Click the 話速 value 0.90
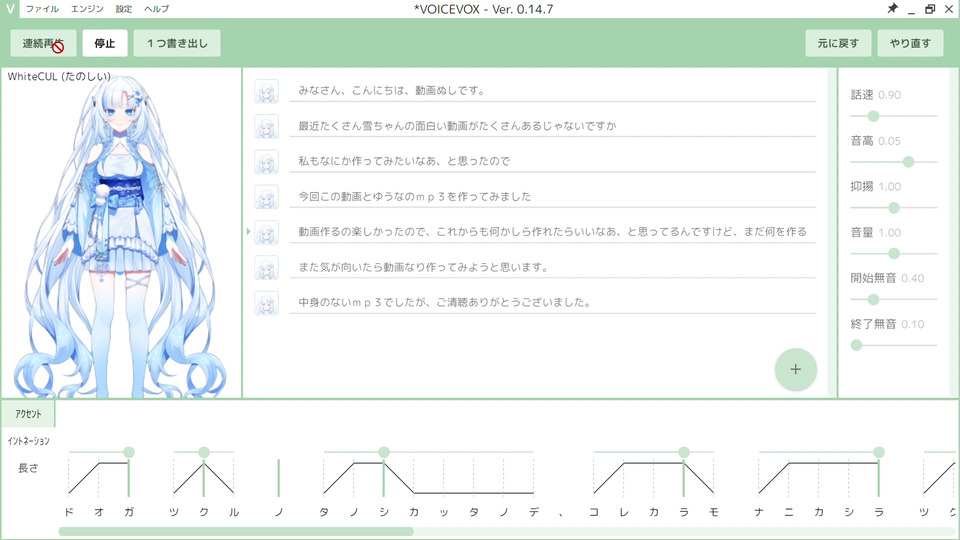The image size is (960, 540). (889, 95)
